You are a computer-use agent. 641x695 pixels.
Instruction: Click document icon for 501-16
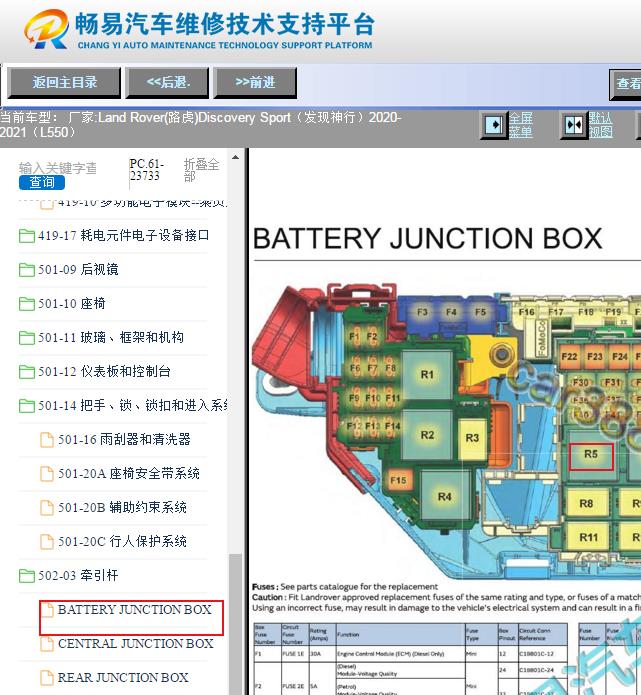click(x=47, y=440)
